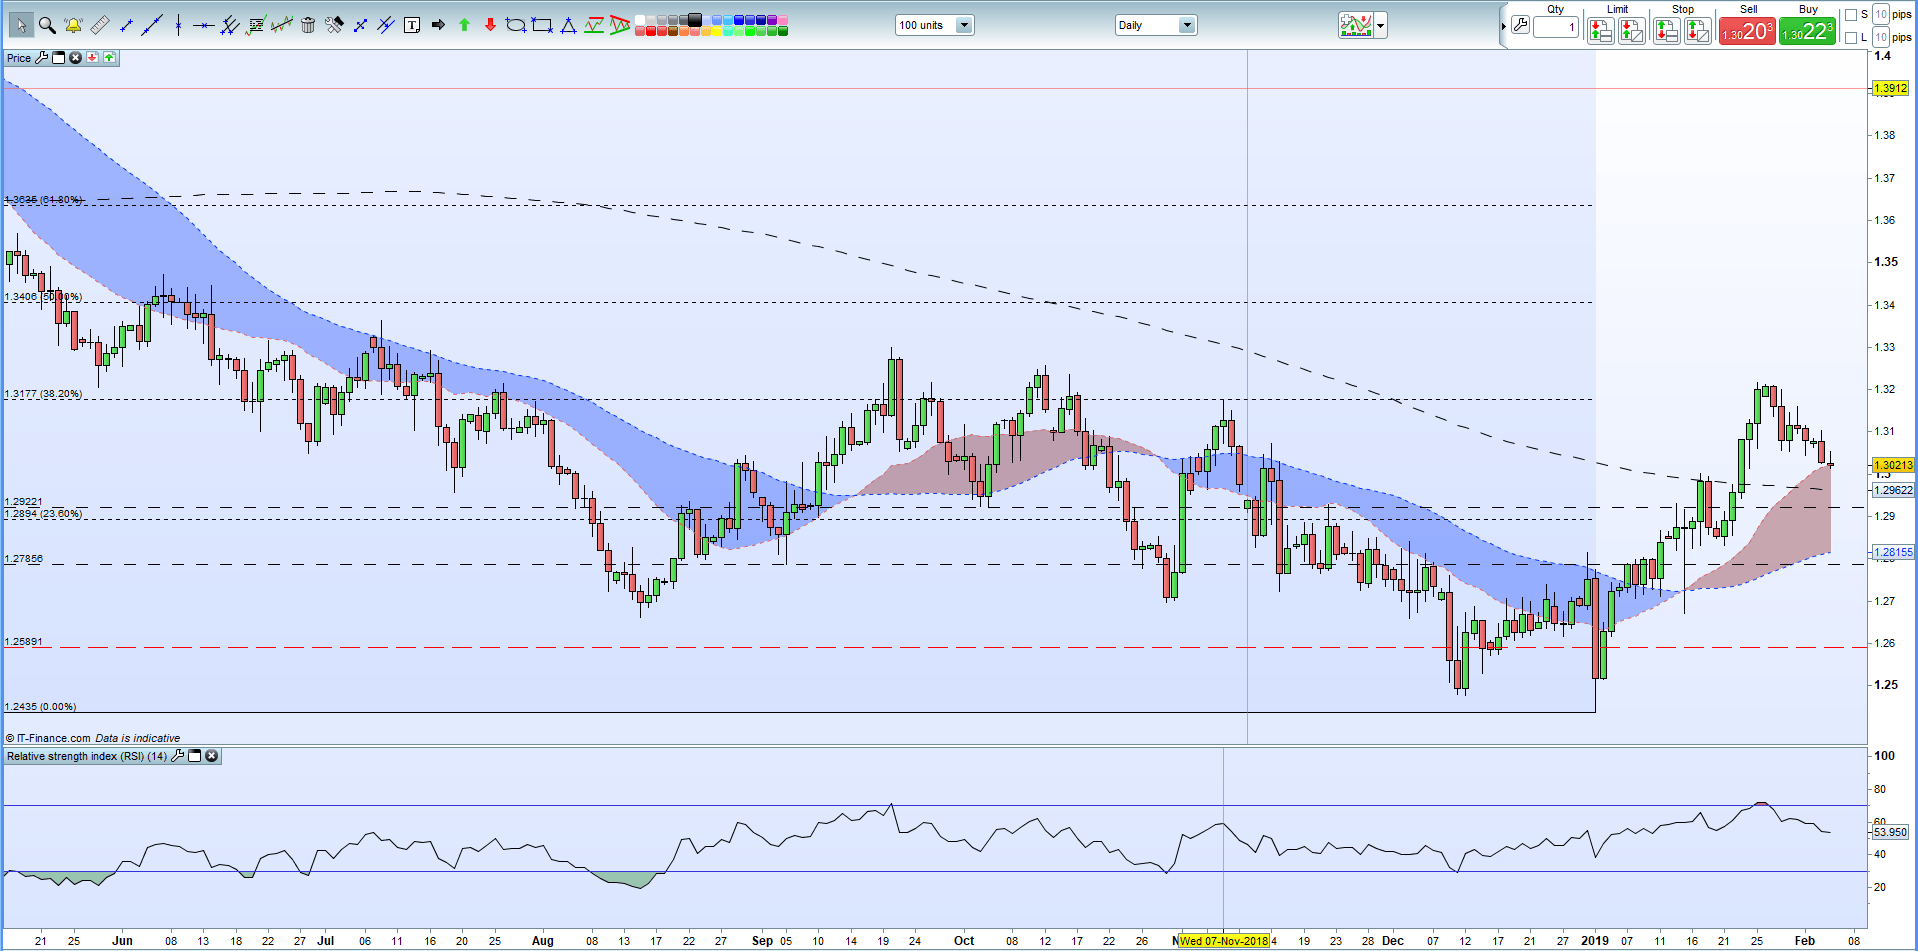Select the long trend line drawing tool

tap(151, 25)
